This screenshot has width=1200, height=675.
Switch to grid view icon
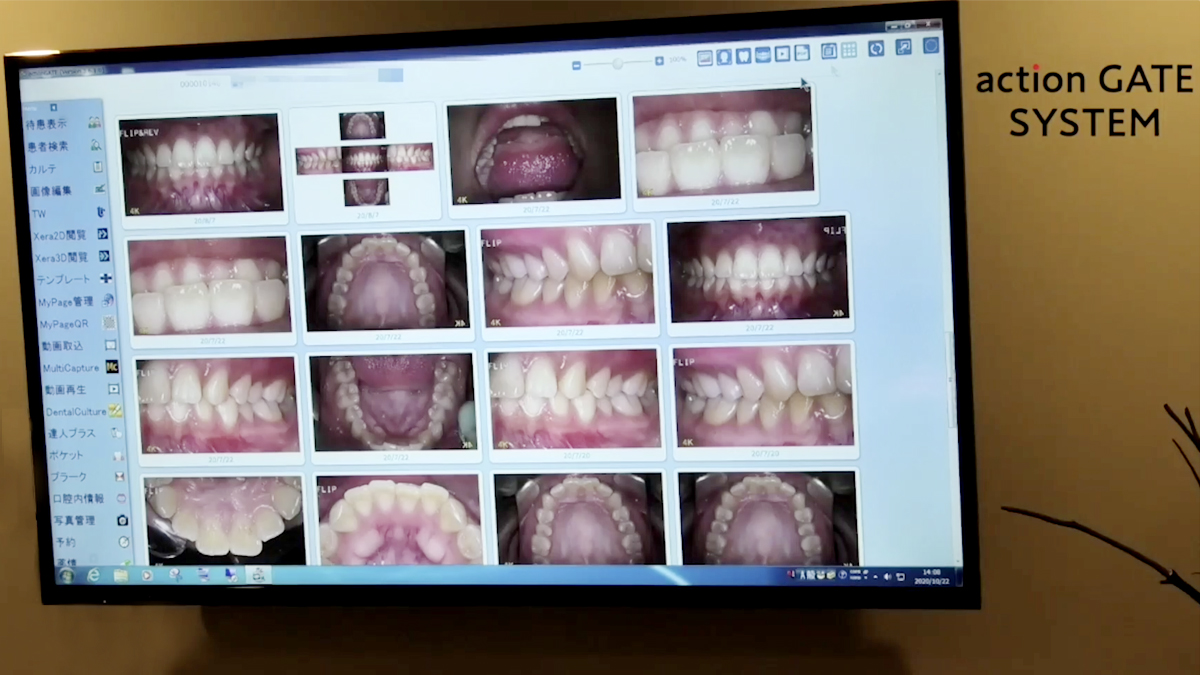[x=849, y=50]
